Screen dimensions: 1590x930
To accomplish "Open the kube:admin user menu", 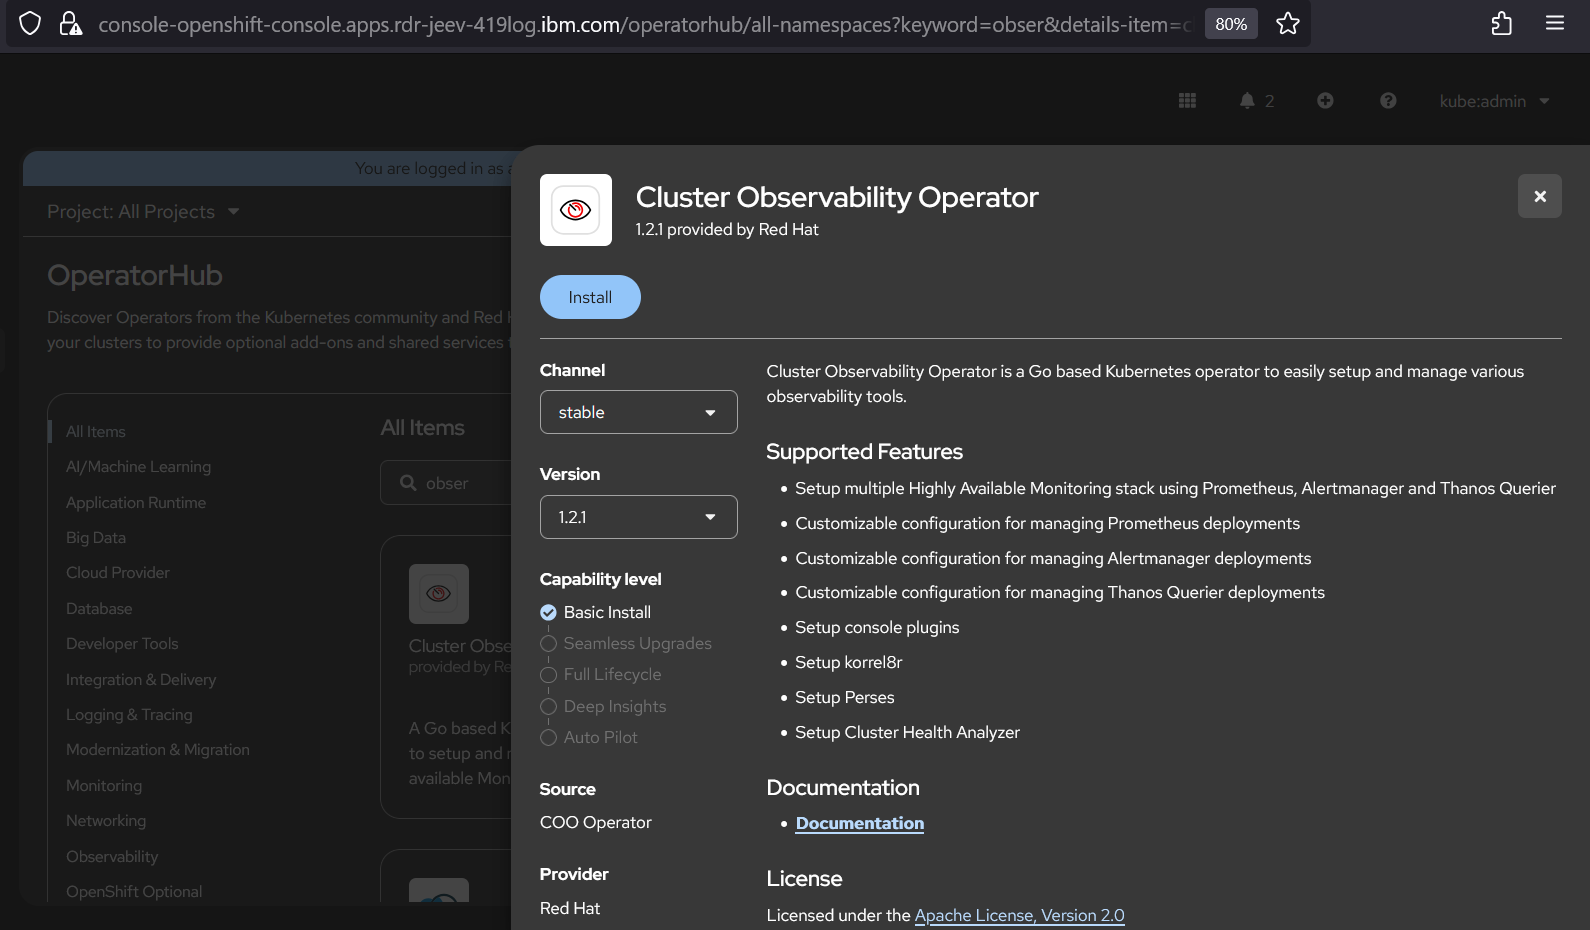I will pos(1494,101).
